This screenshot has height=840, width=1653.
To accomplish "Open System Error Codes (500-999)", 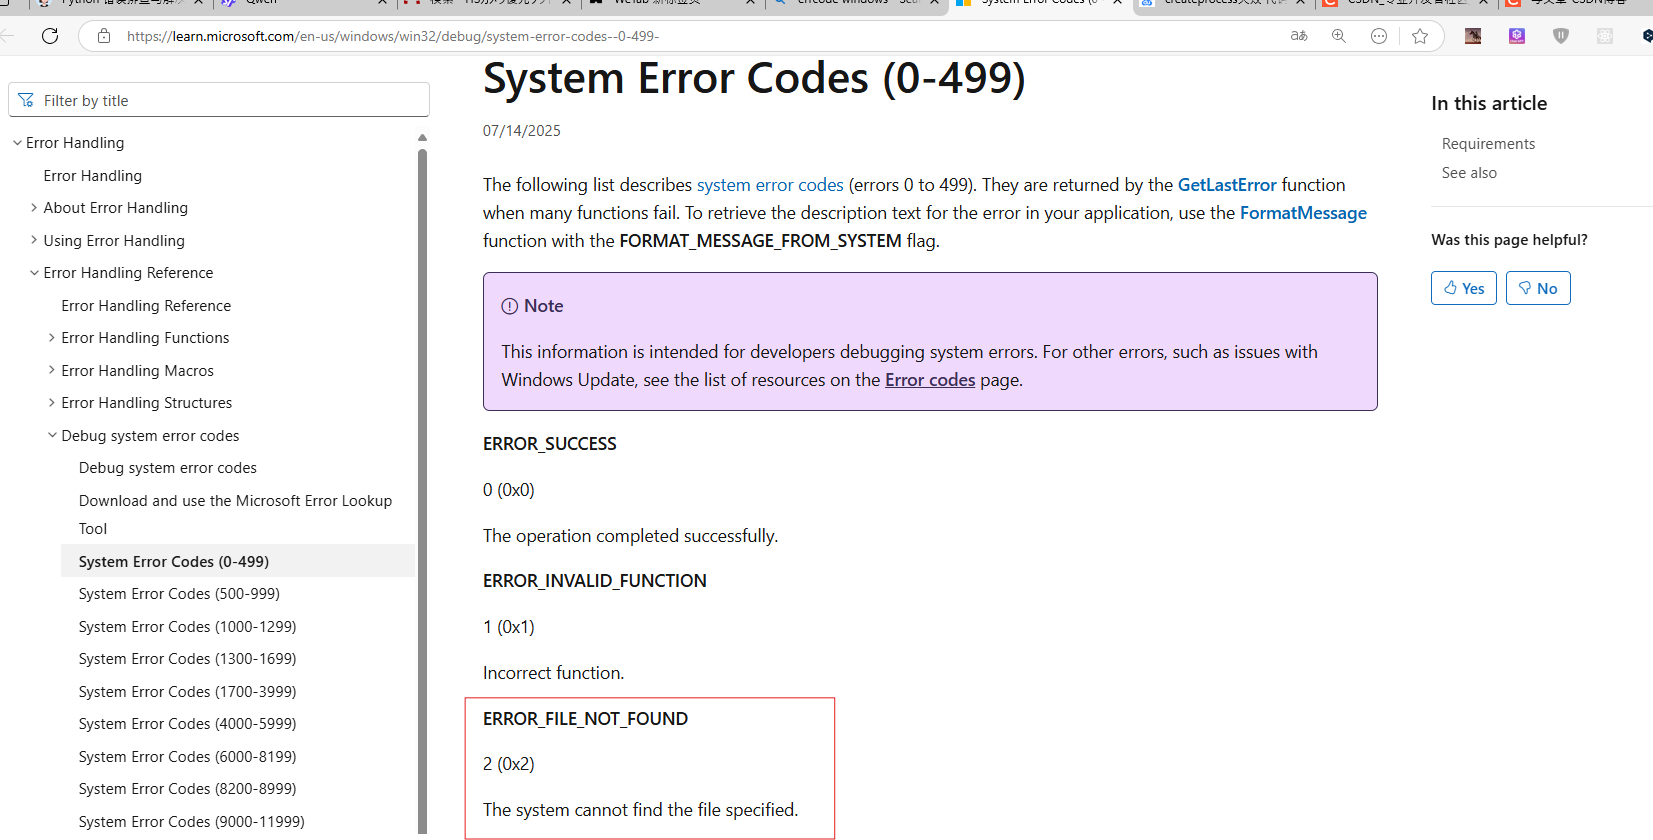I will click(179, 594).
